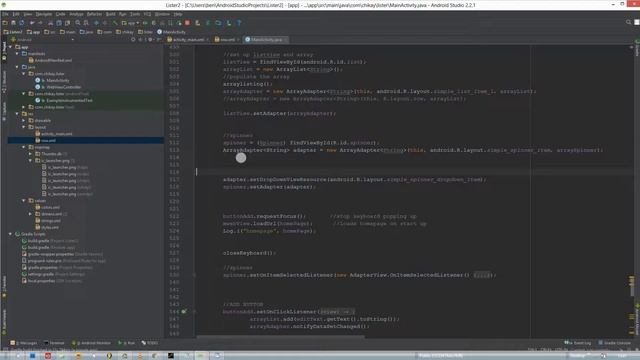Collapse the mipmap folder

point(24,147)
